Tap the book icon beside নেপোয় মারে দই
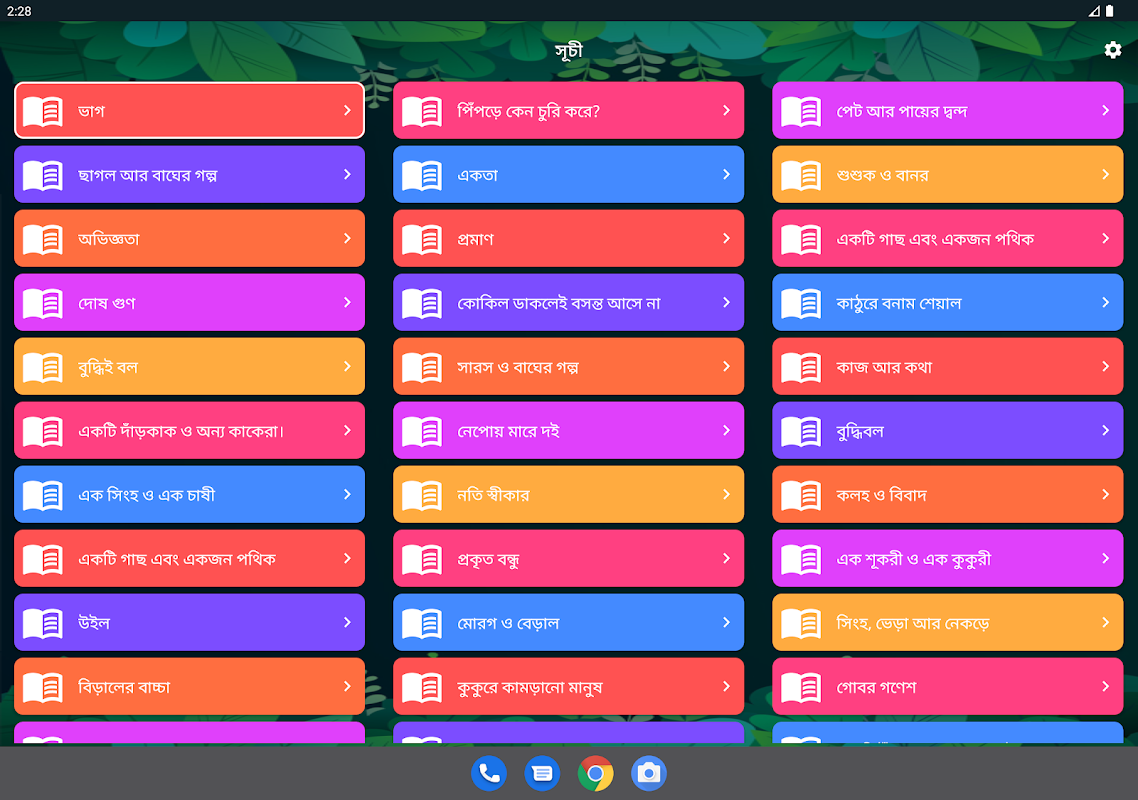This screenshot has width=1138, height=800. coord(422,430)
